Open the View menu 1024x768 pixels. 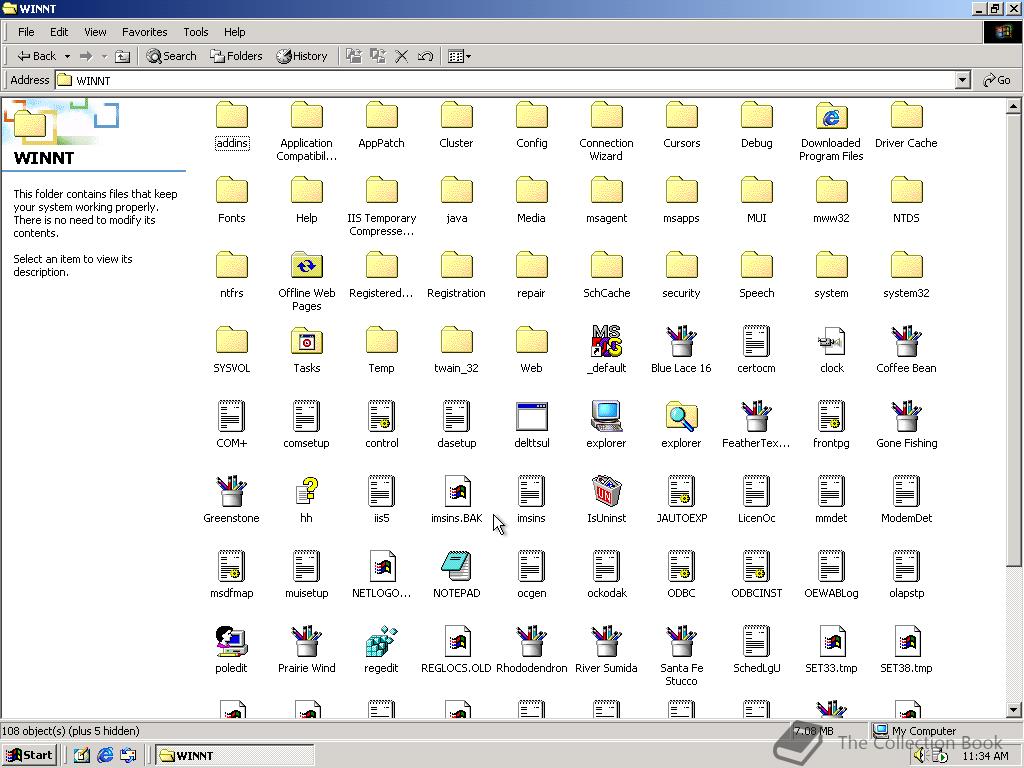coord(95,32)
